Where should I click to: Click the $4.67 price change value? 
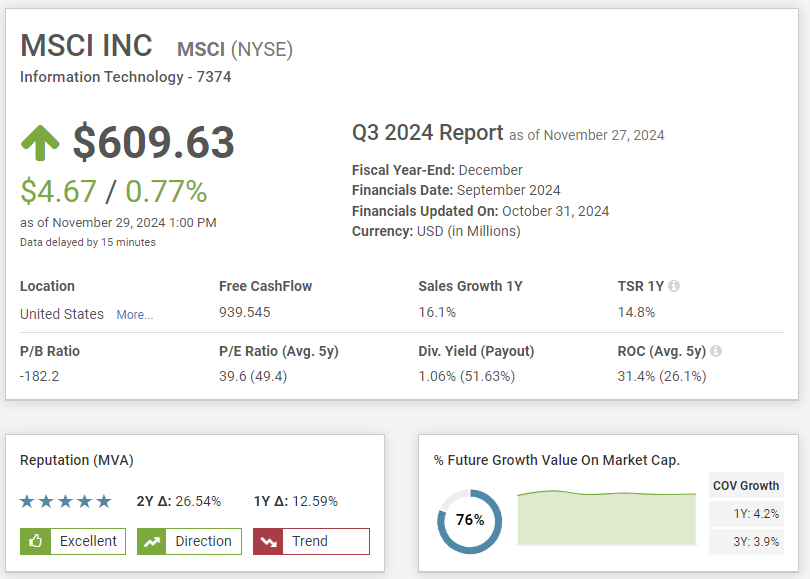(58, 192)
